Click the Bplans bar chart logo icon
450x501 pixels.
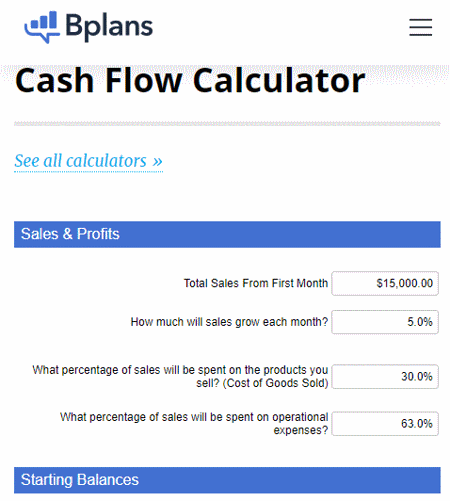coord(42,27)
